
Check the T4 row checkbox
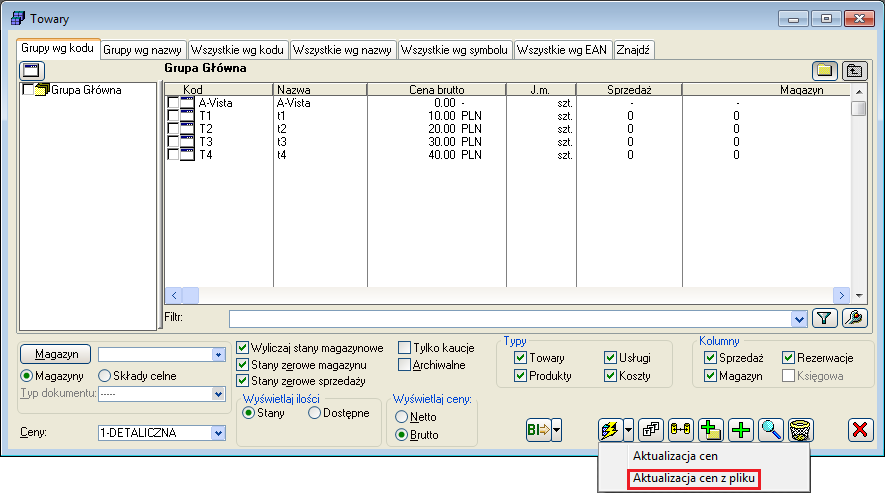coord(173,155)
